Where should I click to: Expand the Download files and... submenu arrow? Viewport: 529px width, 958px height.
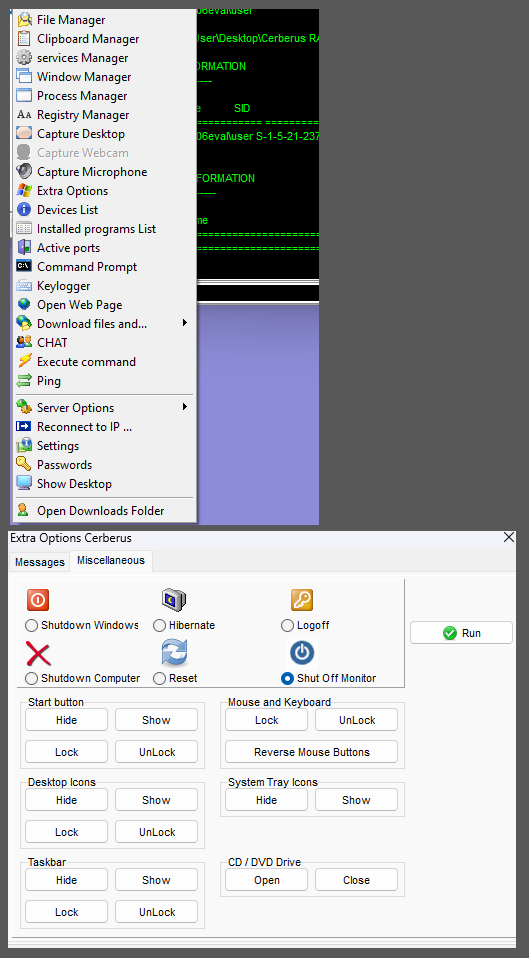pos(185,323)
